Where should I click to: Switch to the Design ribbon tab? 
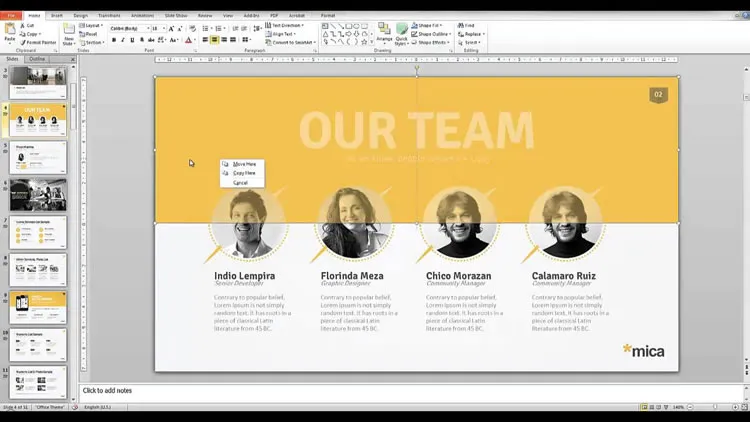click(x=80, y=15)
